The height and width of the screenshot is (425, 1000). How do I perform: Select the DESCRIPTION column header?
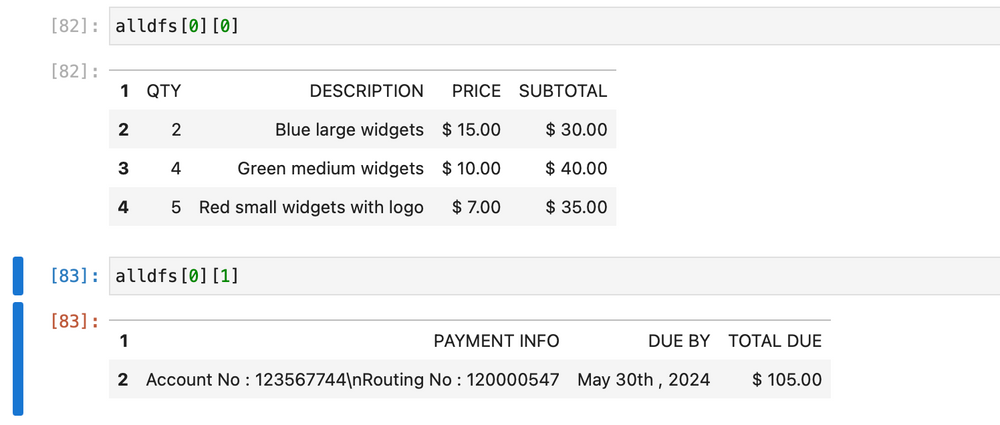point(366,91)
